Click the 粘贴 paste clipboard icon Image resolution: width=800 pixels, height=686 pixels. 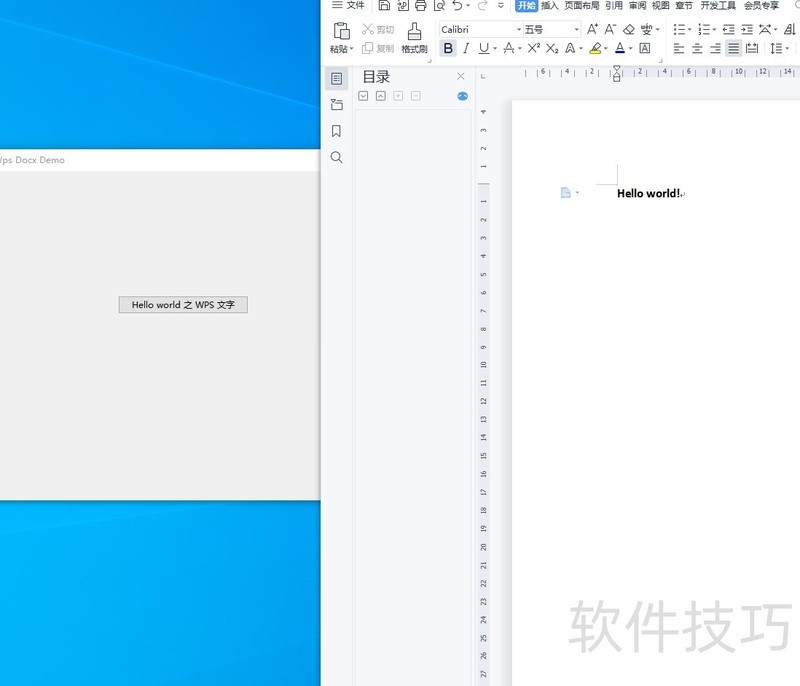coord(341,31)
